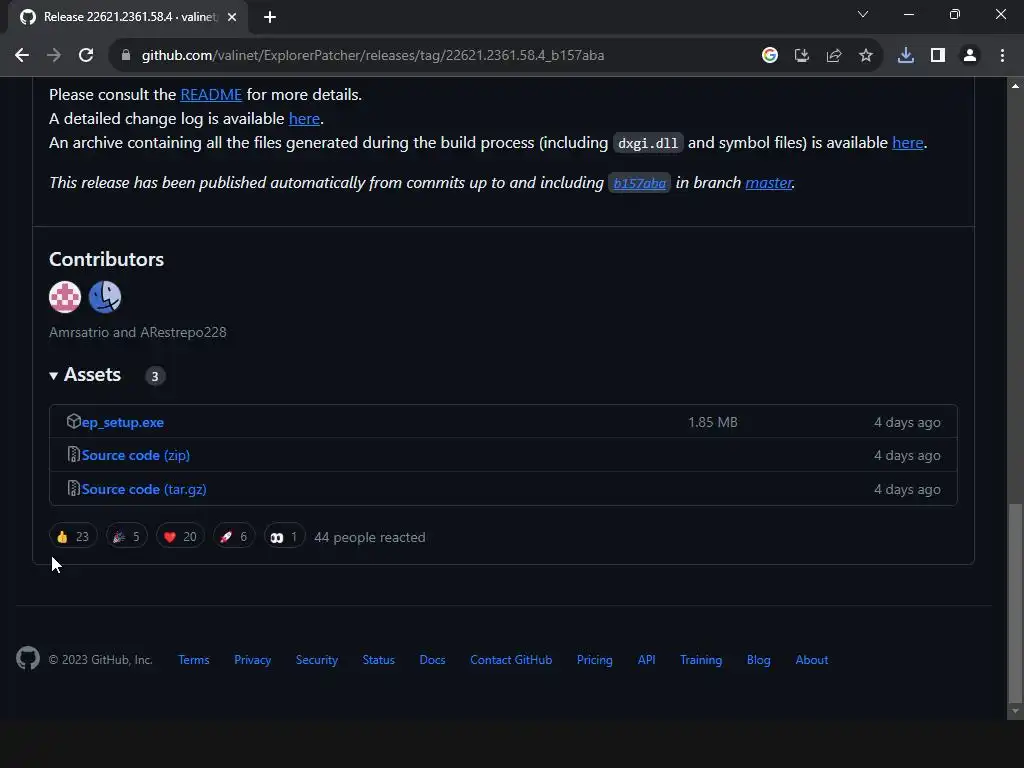Download ep_setup.exe

[123, 423]
